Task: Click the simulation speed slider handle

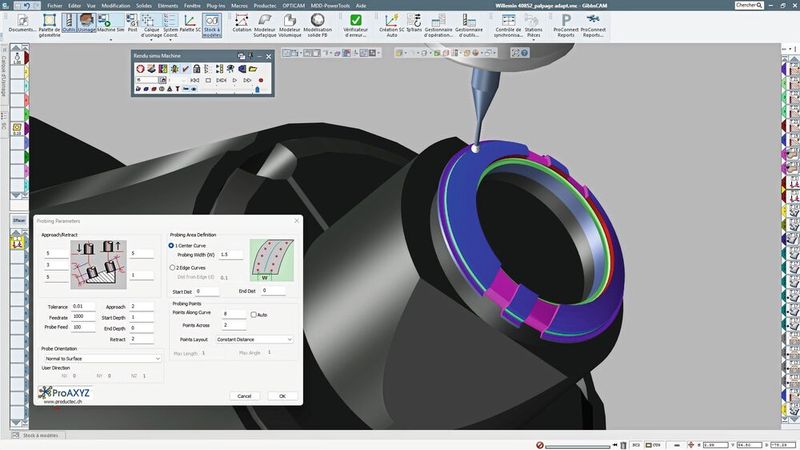Action: [258, 90]
